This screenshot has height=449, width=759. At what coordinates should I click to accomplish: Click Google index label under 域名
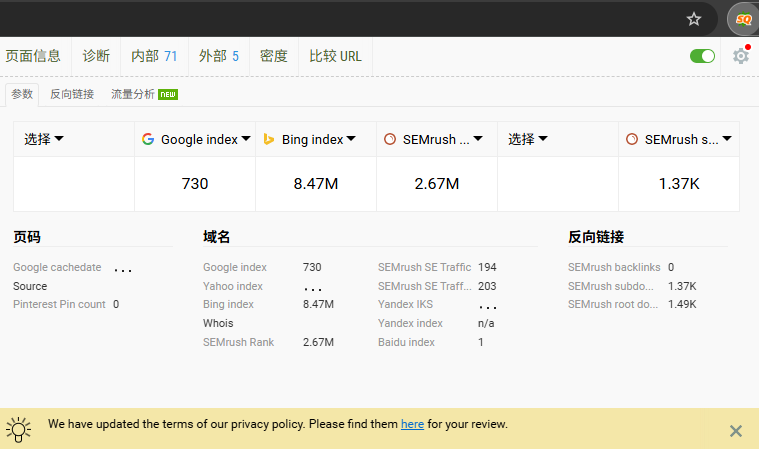pos(235,267)
